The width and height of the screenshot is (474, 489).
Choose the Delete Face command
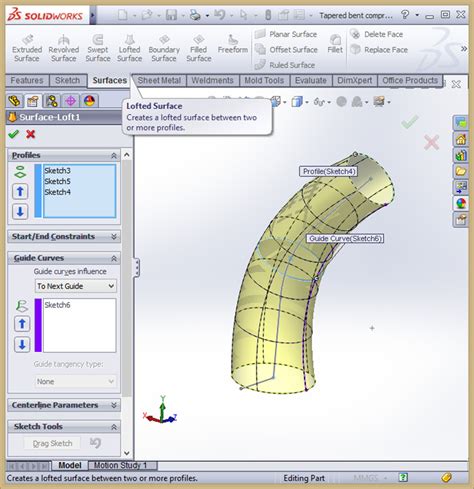(x=377, y=34)
